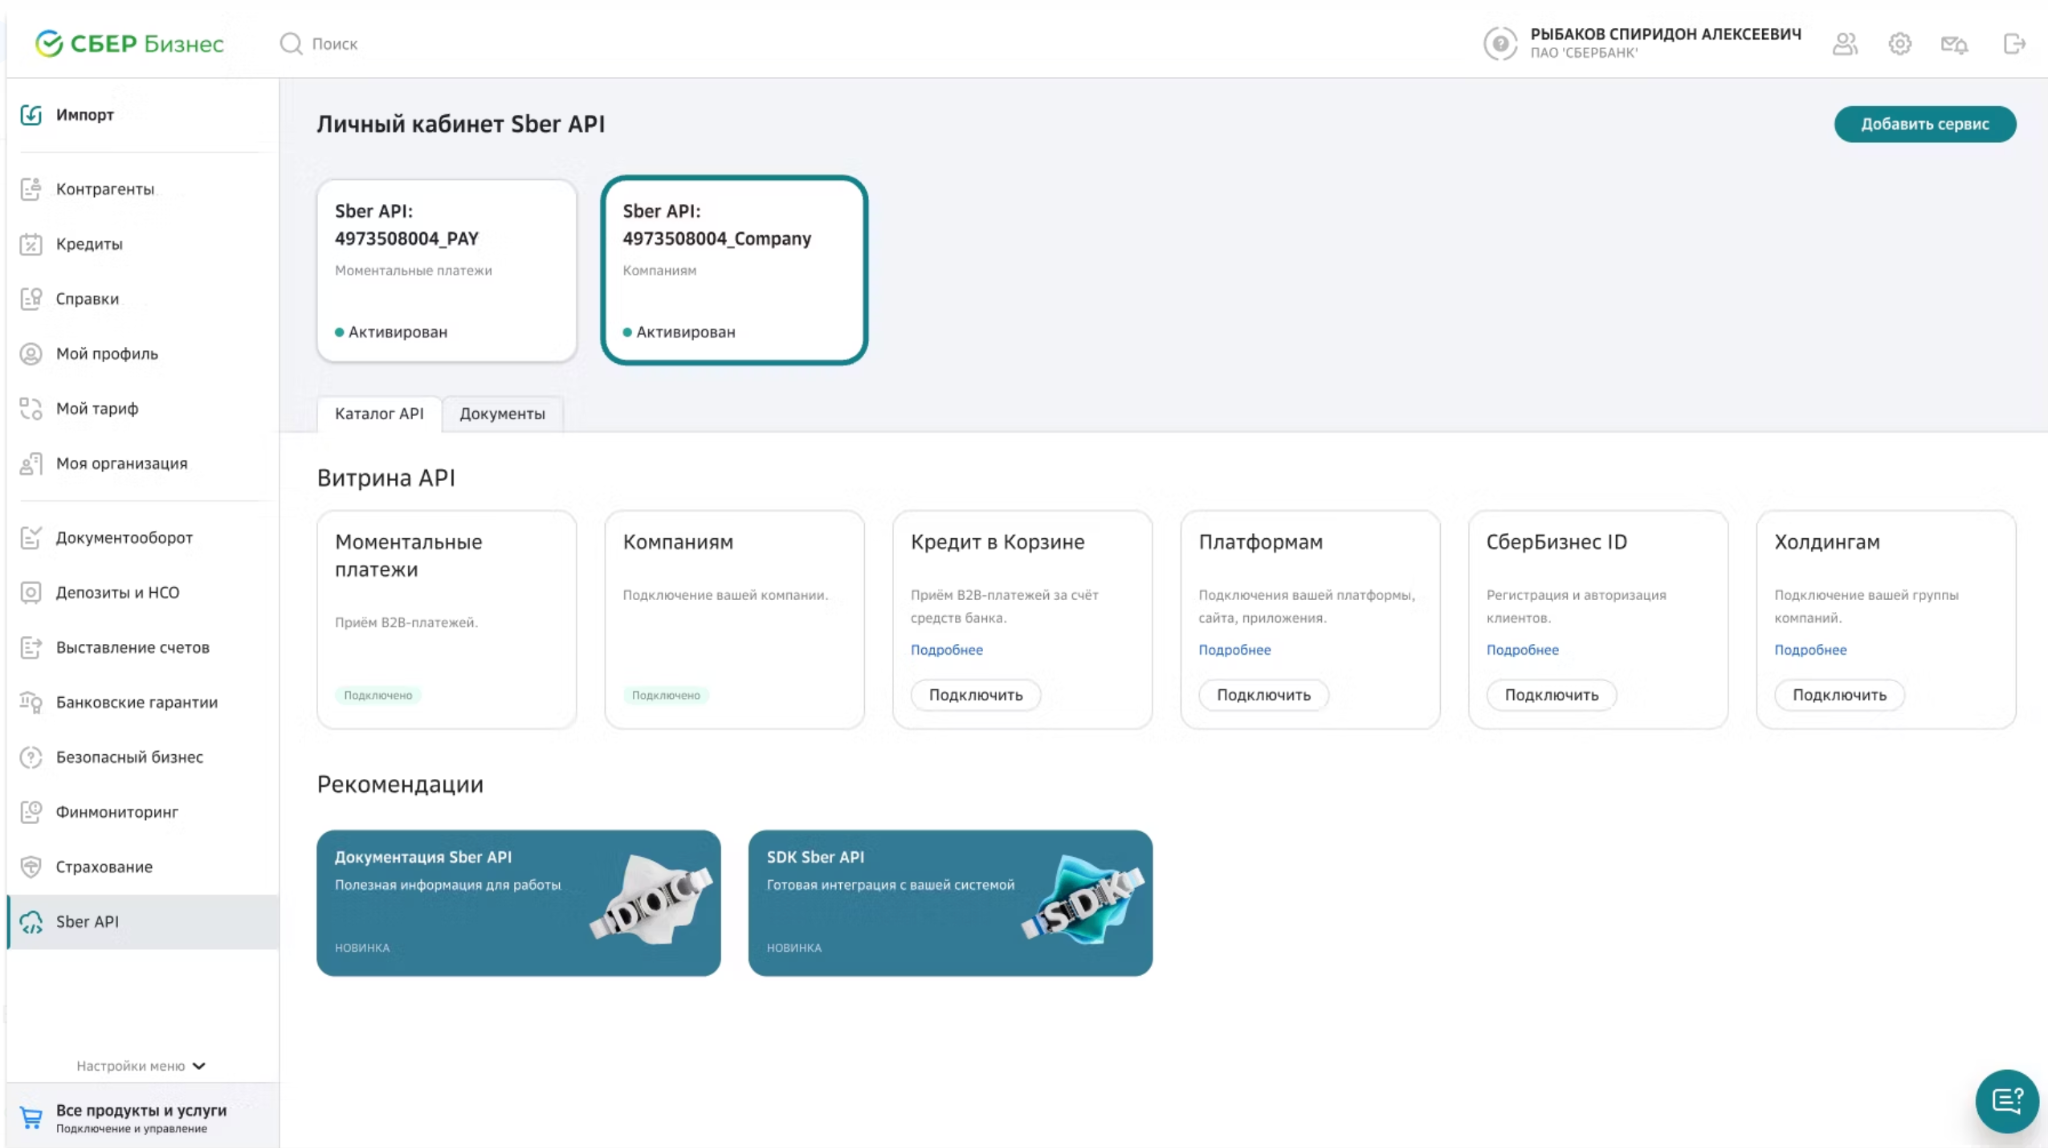This screenshot has width=2048, height=1148.
Task: Click the Добавить сервис button
Action: pyautogui.click(x=1925, y=124)
